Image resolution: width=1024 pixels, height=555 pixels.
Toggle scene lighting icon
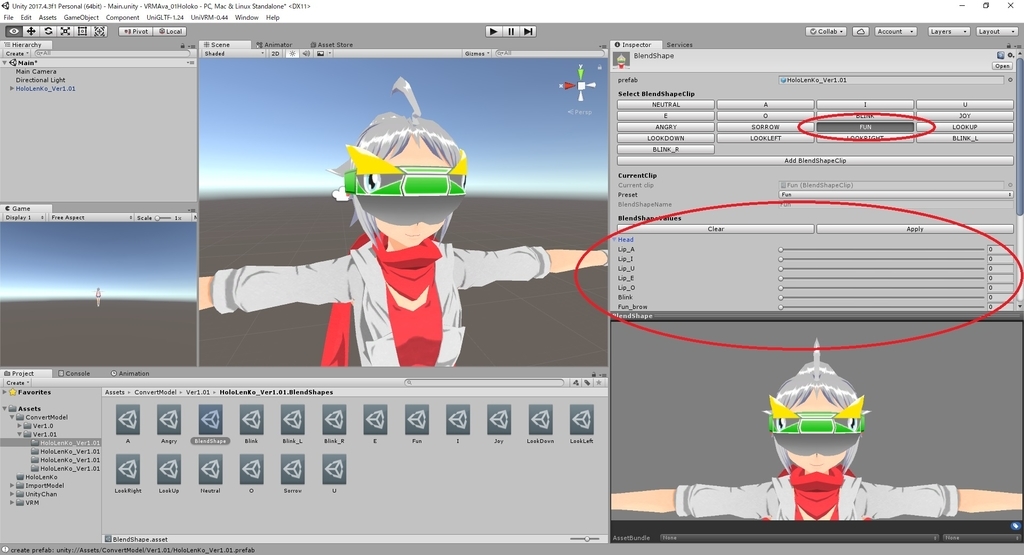(292, 54)
